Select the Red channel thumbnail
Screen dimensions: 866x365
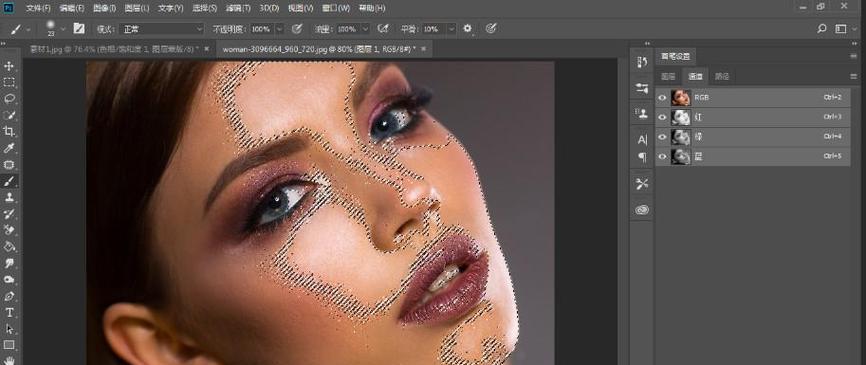[680, 117]
